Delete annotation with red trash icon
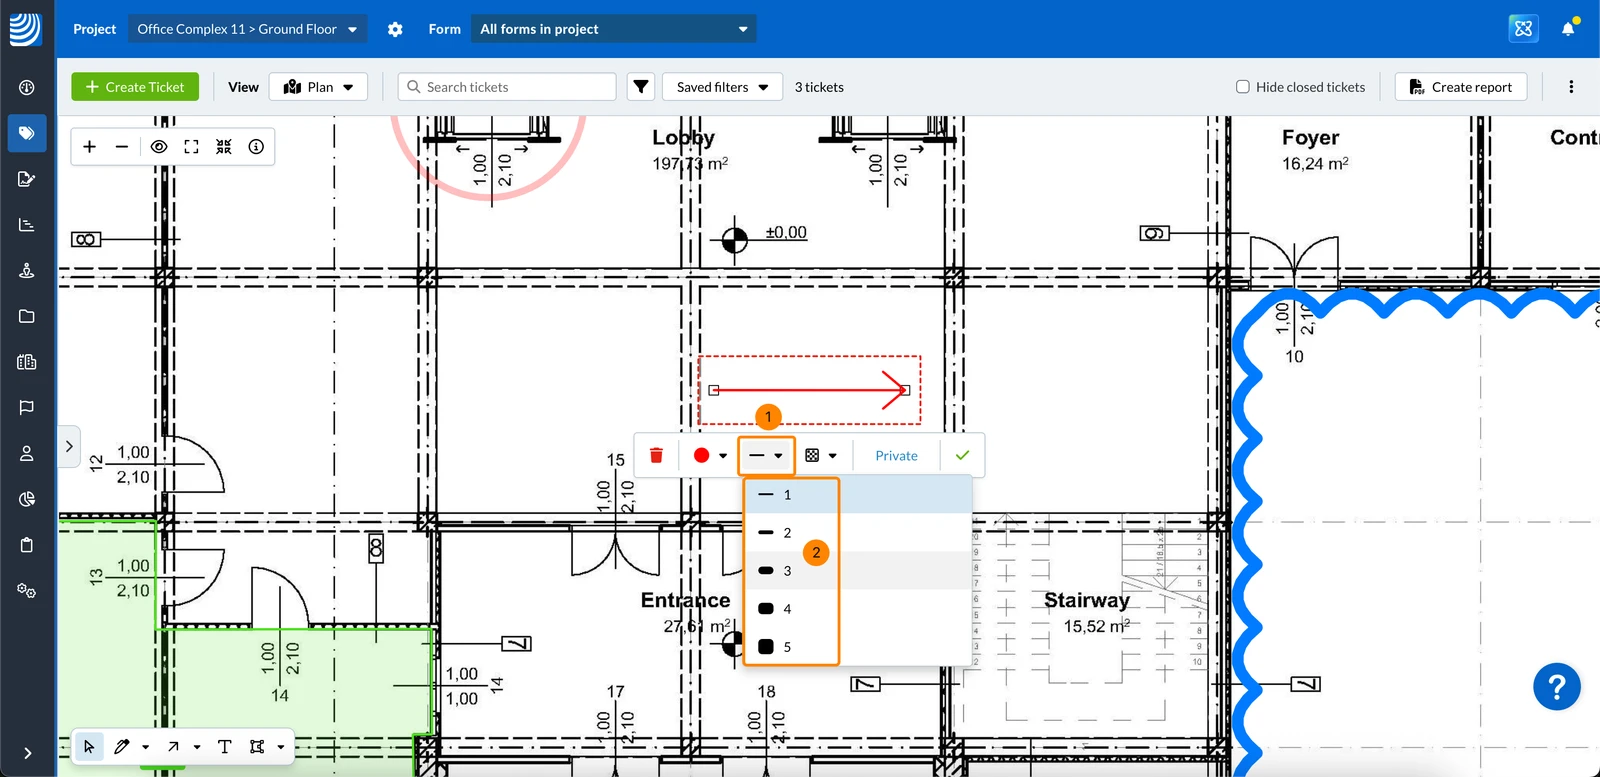Screen dimensions: 1600x777 [x=656, y=455]
